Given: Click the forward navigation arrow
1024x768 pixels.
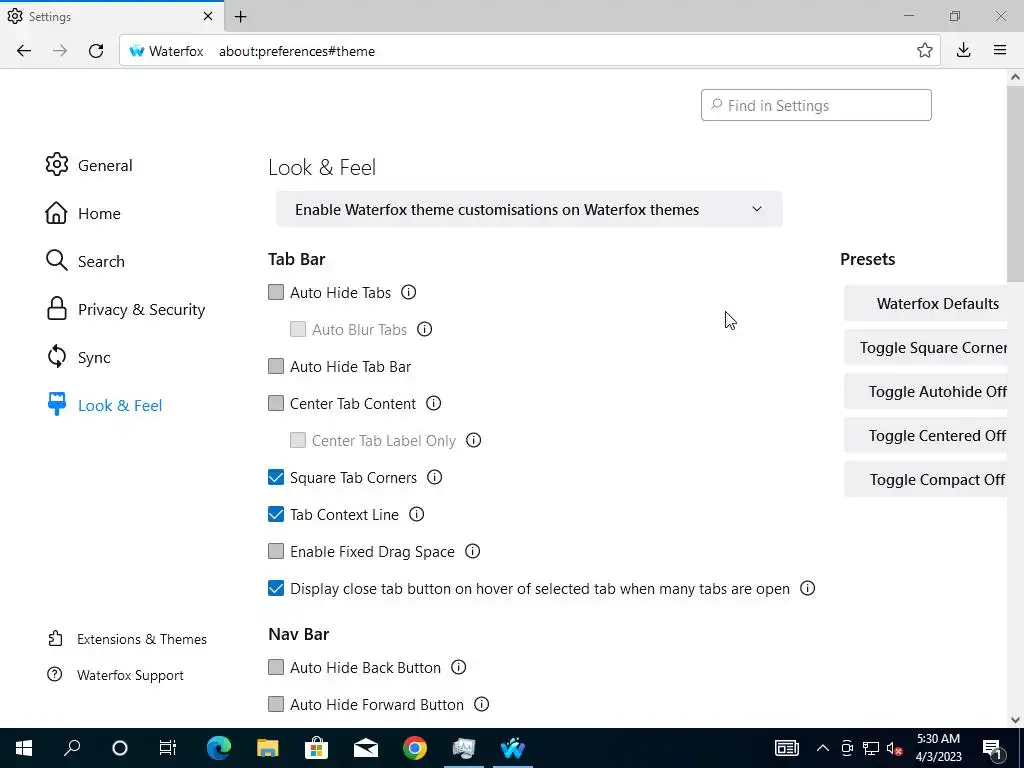Looking at the screenshot, I should (60, 51).
